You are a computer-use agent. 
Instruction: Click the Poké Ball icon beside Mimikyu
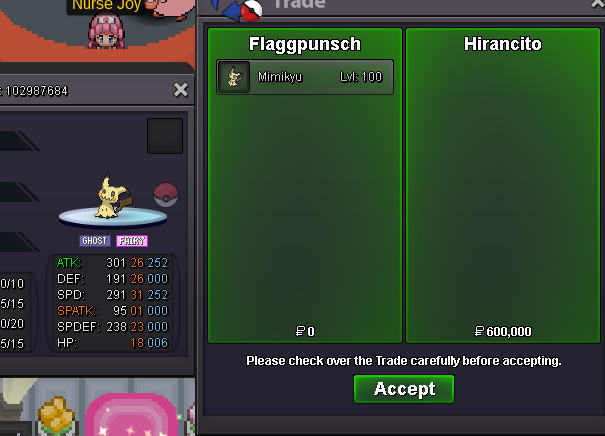[166, 195]
